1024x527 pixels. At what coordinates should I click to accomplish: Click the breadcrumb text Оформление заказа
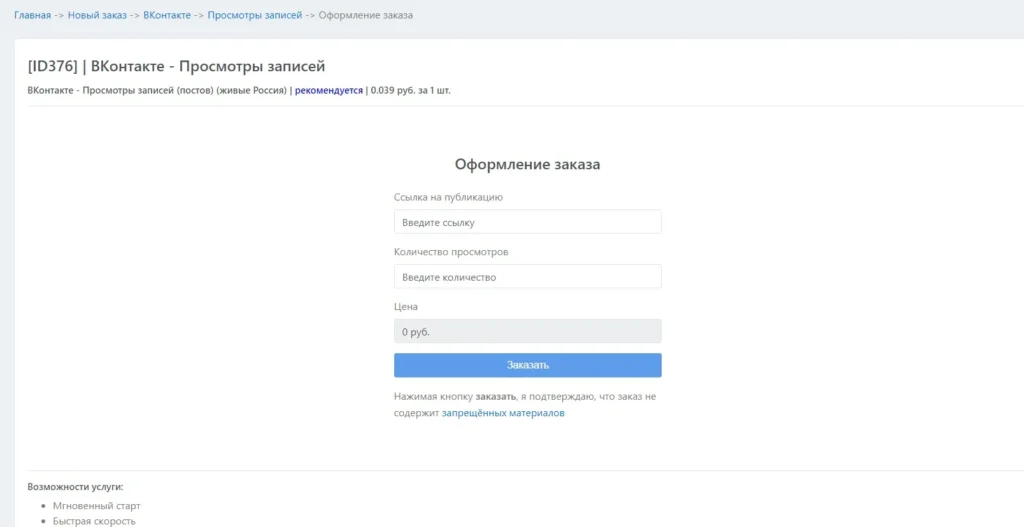click(x=366, y=15)
